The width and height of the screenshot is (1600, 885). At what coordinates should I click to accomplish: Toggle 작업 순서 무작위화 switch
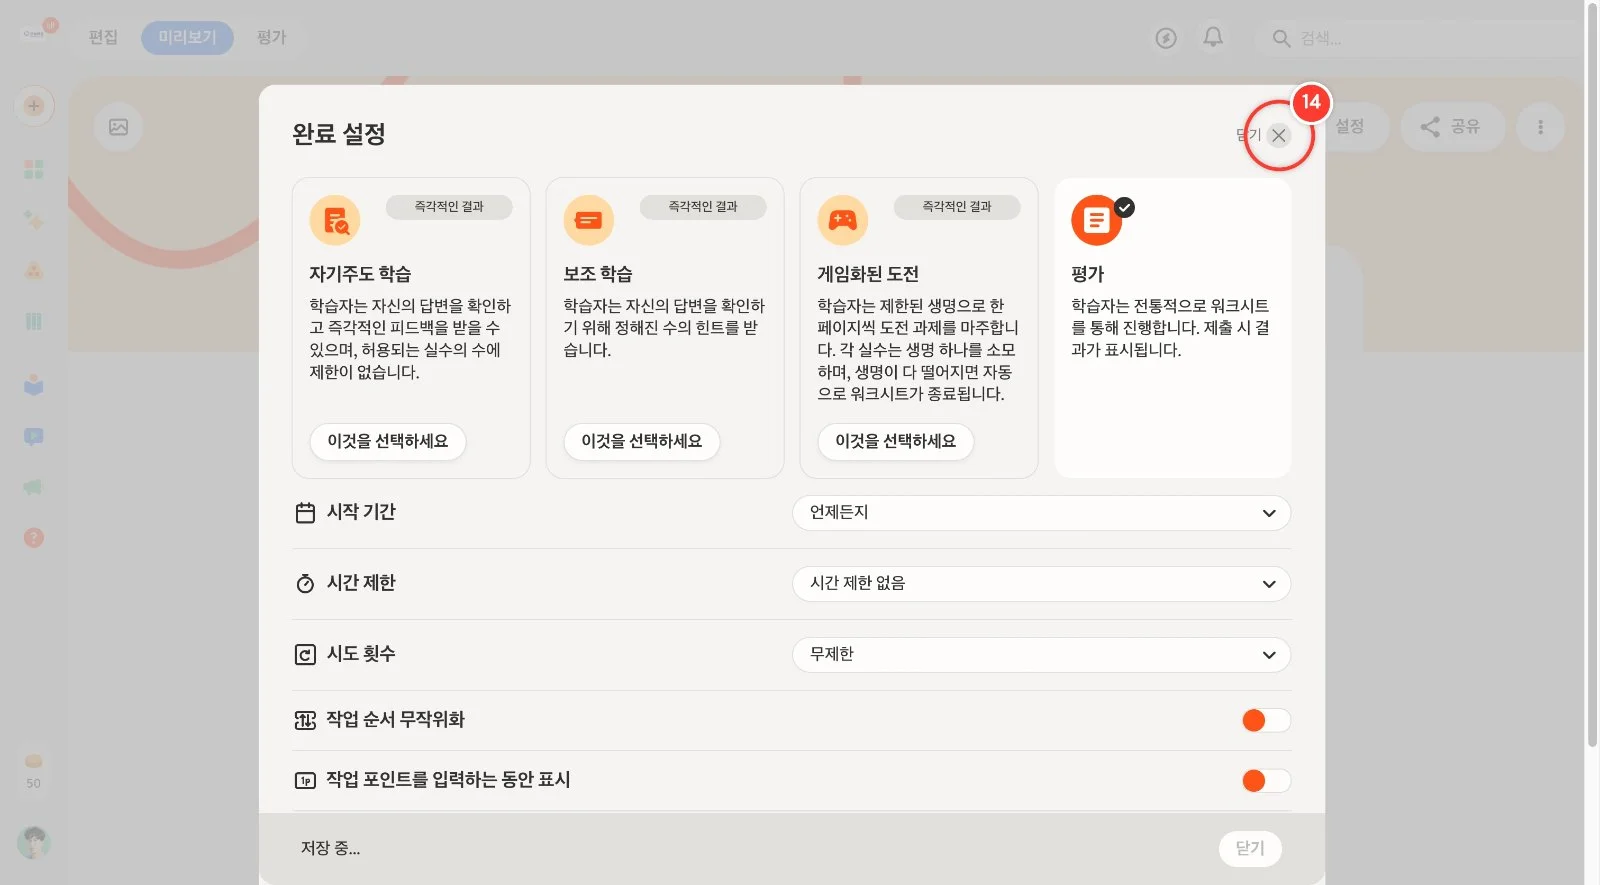[x=1265, y=720]
